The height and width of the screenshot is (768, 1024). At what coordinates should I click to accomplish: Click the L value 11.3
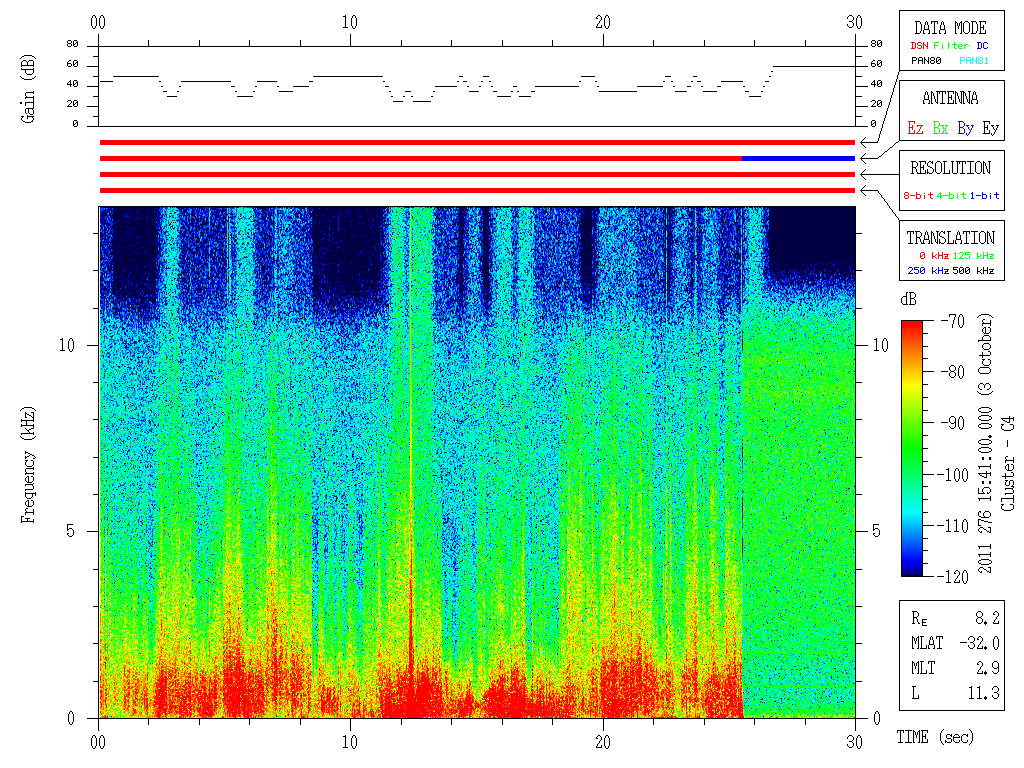click(984, 693)
